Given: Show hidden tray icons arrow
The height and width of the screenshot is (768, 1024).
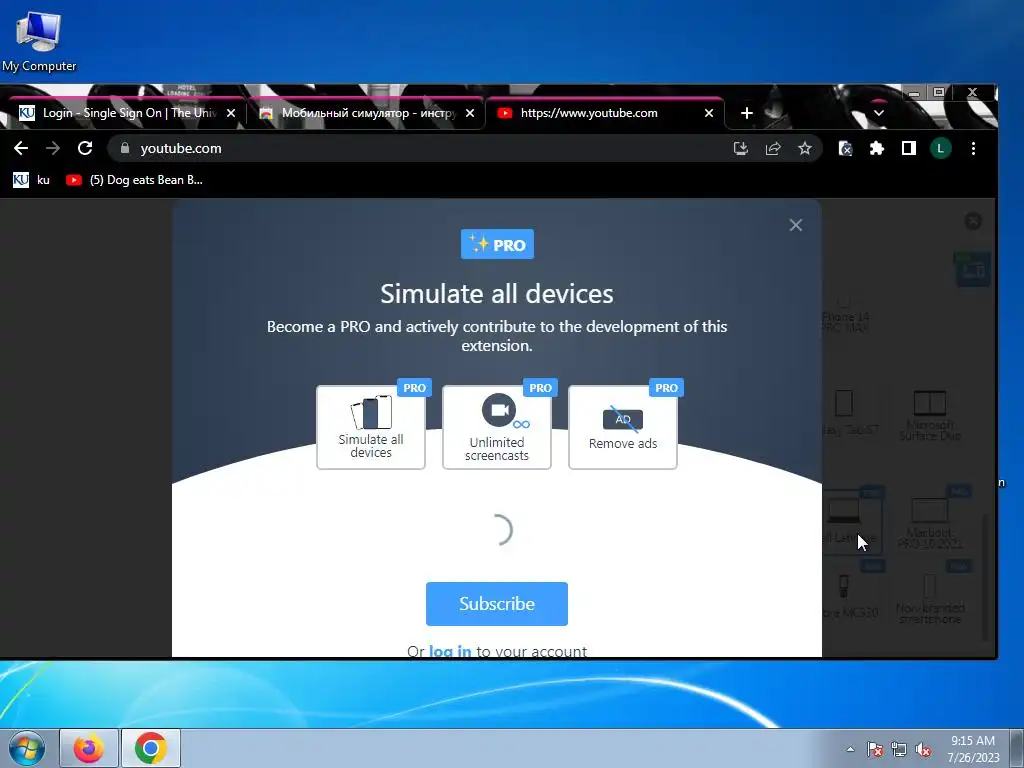Looking at the screenshot, I should 850,749.
